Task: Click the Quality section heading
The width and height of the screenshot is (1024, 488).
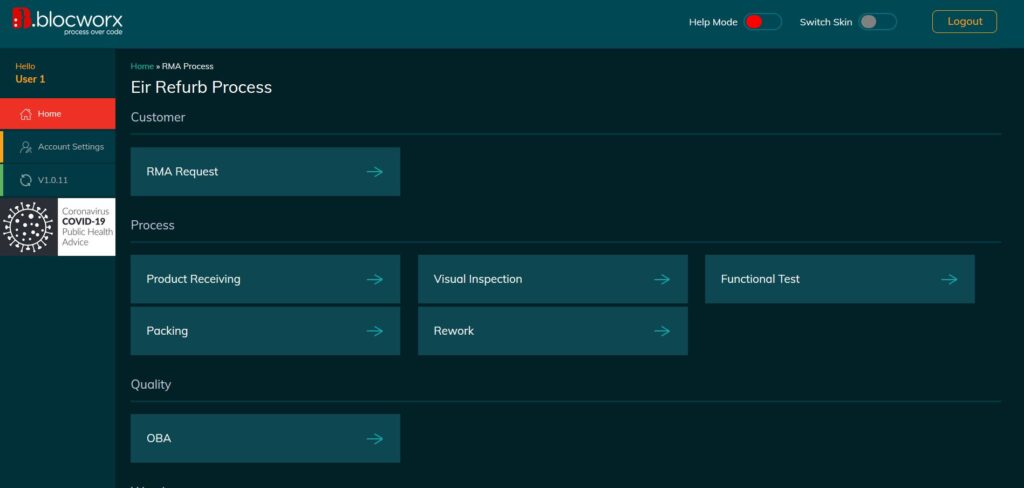Action: point(151,385)
